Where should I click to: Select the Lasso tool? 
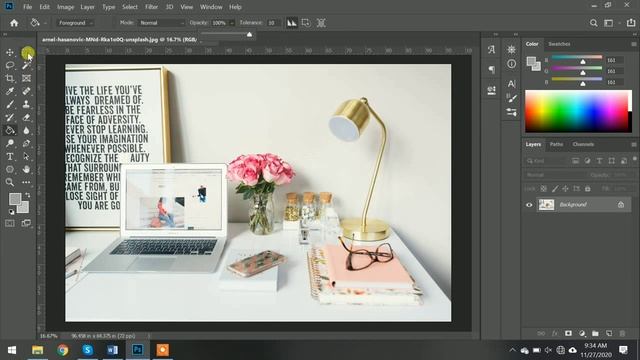(10, 65)
